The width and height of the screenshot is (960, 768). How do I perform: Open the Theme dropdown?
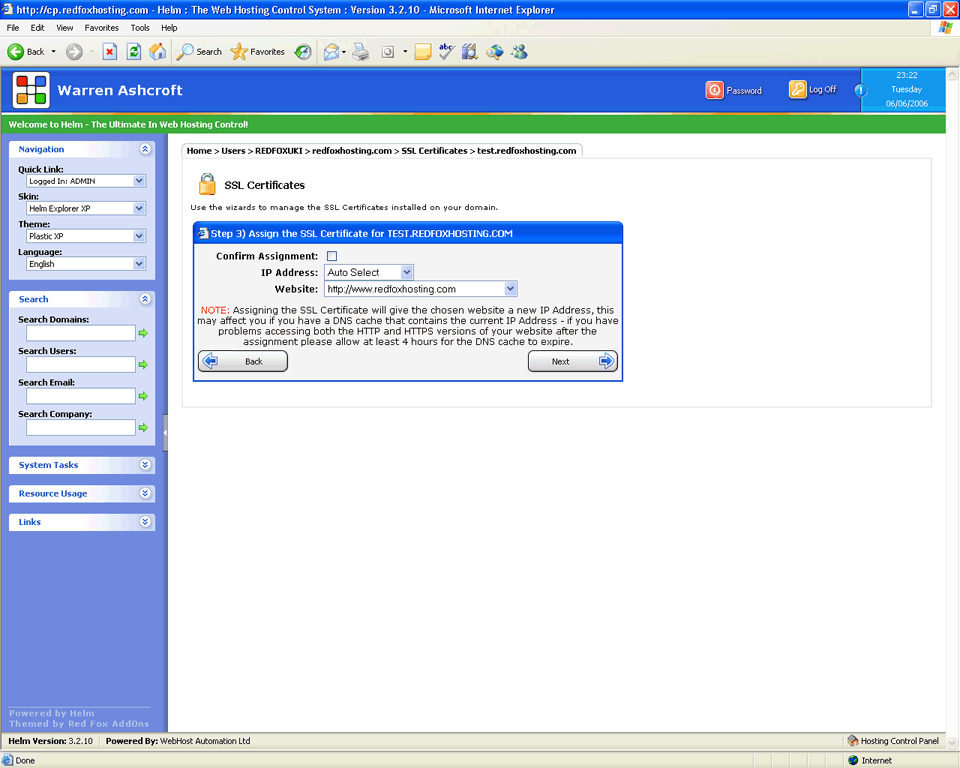point(86,236)
